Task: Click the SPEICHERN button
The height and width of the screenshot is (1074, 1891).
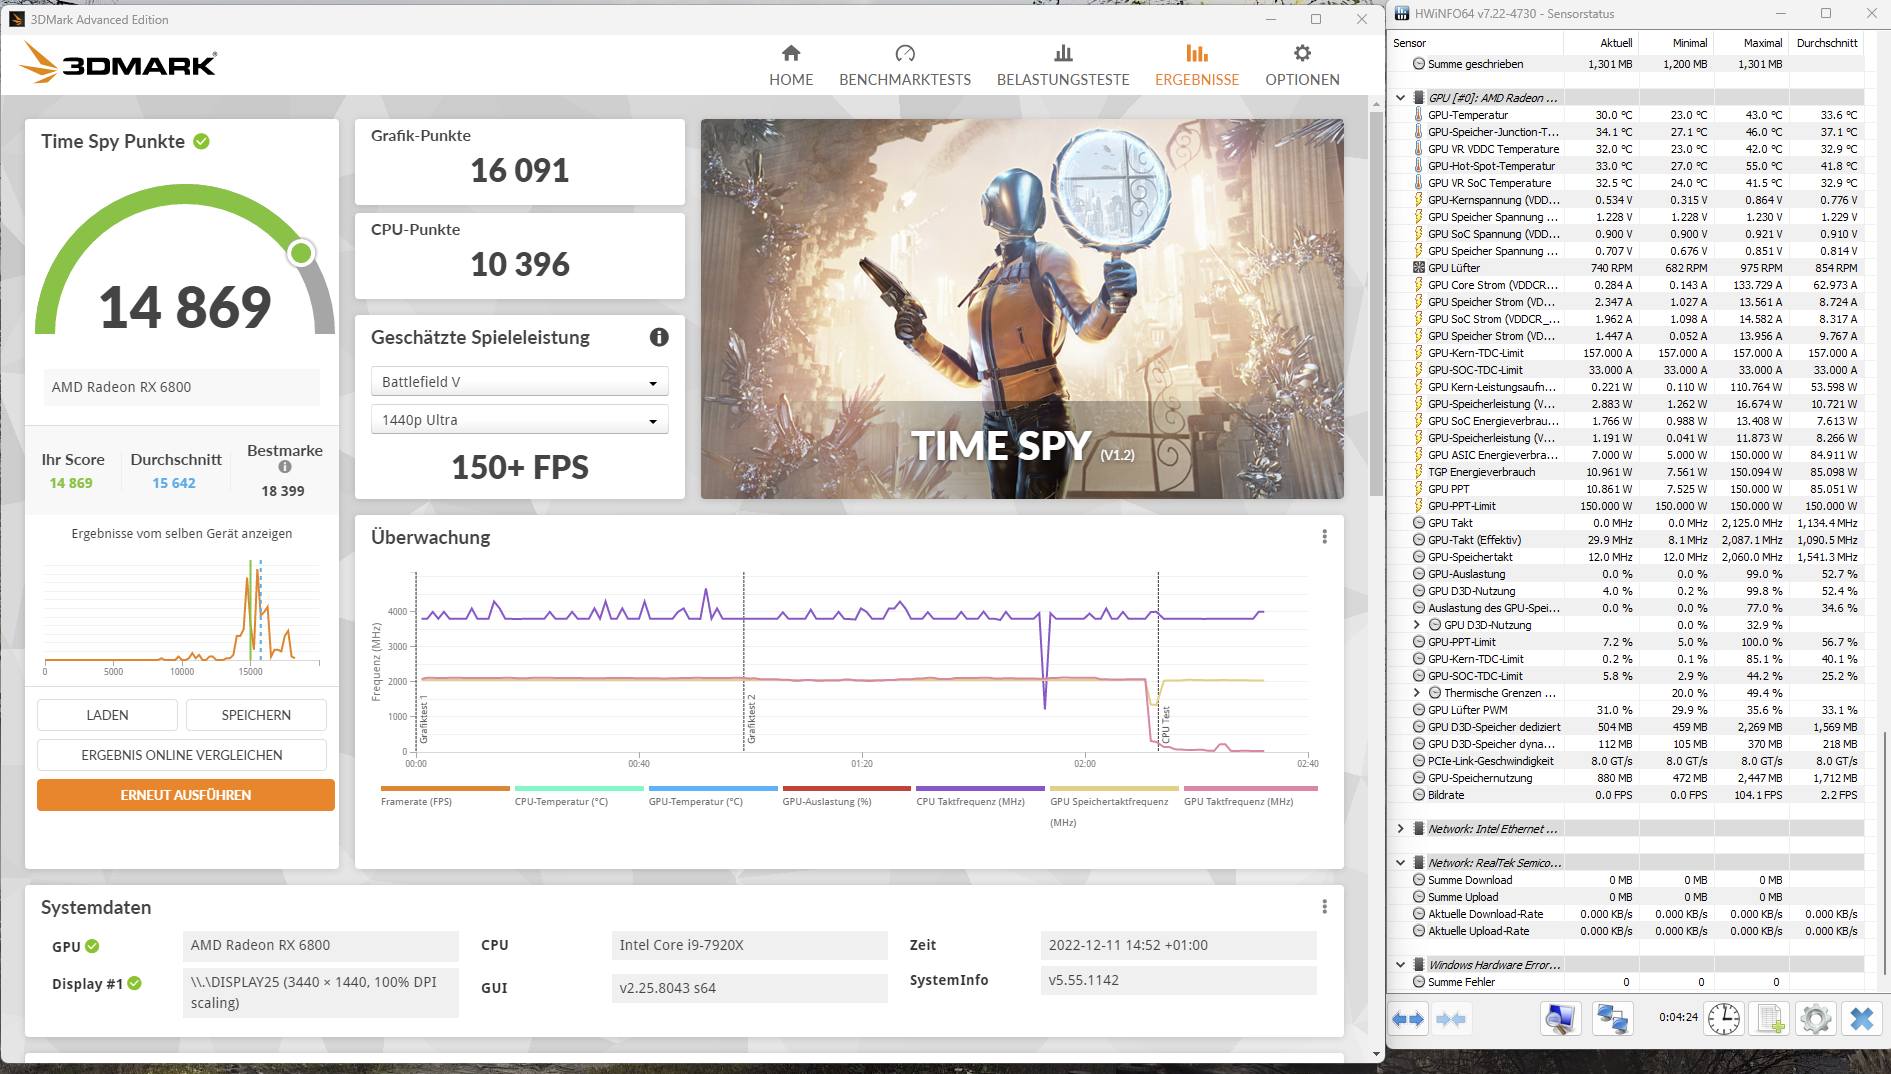Action: click(256, 715)
